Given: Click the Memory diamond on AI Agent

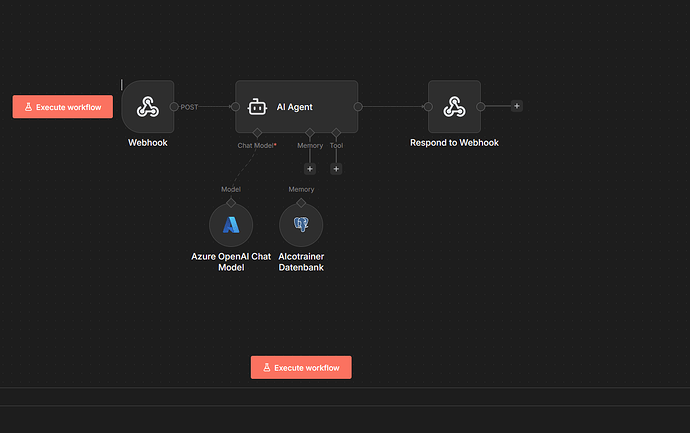Looking at the screenshot, I should (x=310, y=132).
